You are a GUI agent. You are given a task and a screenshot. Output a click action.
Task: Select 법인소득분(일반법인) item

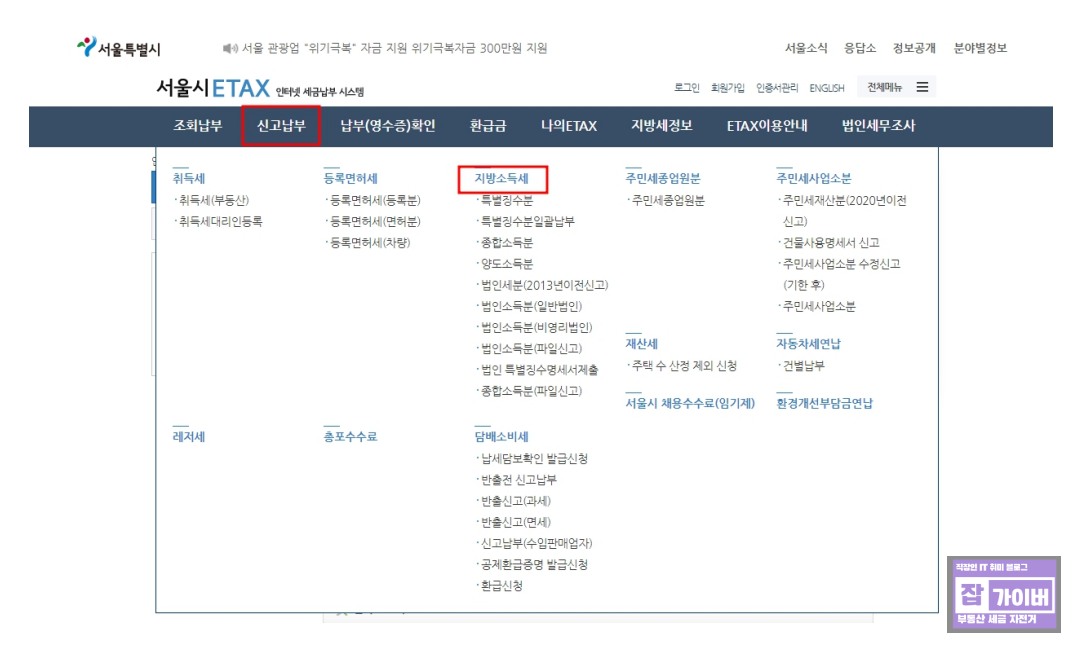pyautogui.click(x=531, y=306)
